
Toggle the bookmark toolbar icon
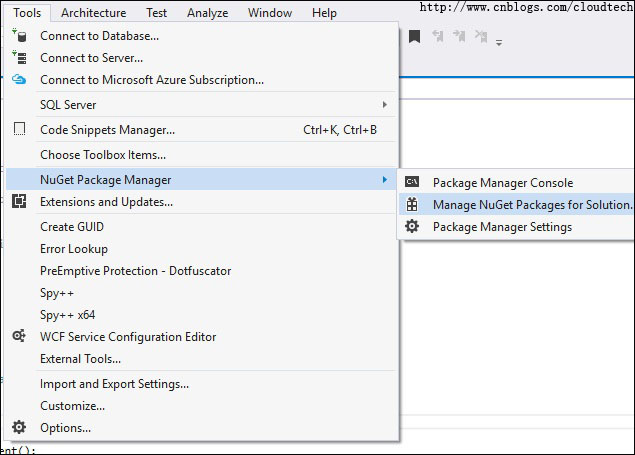point(414,36)
